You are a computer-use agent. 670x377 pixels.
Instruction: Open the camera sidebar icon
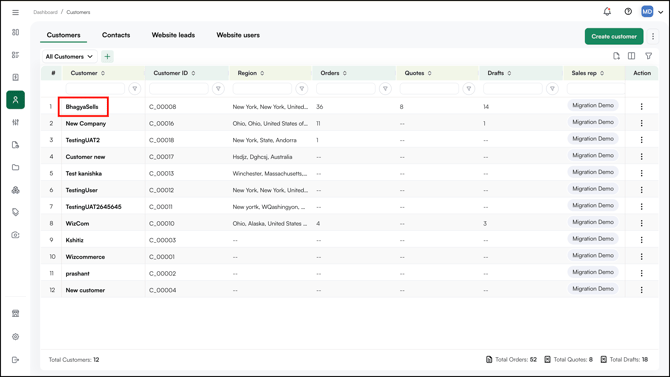tap(15, 235)
